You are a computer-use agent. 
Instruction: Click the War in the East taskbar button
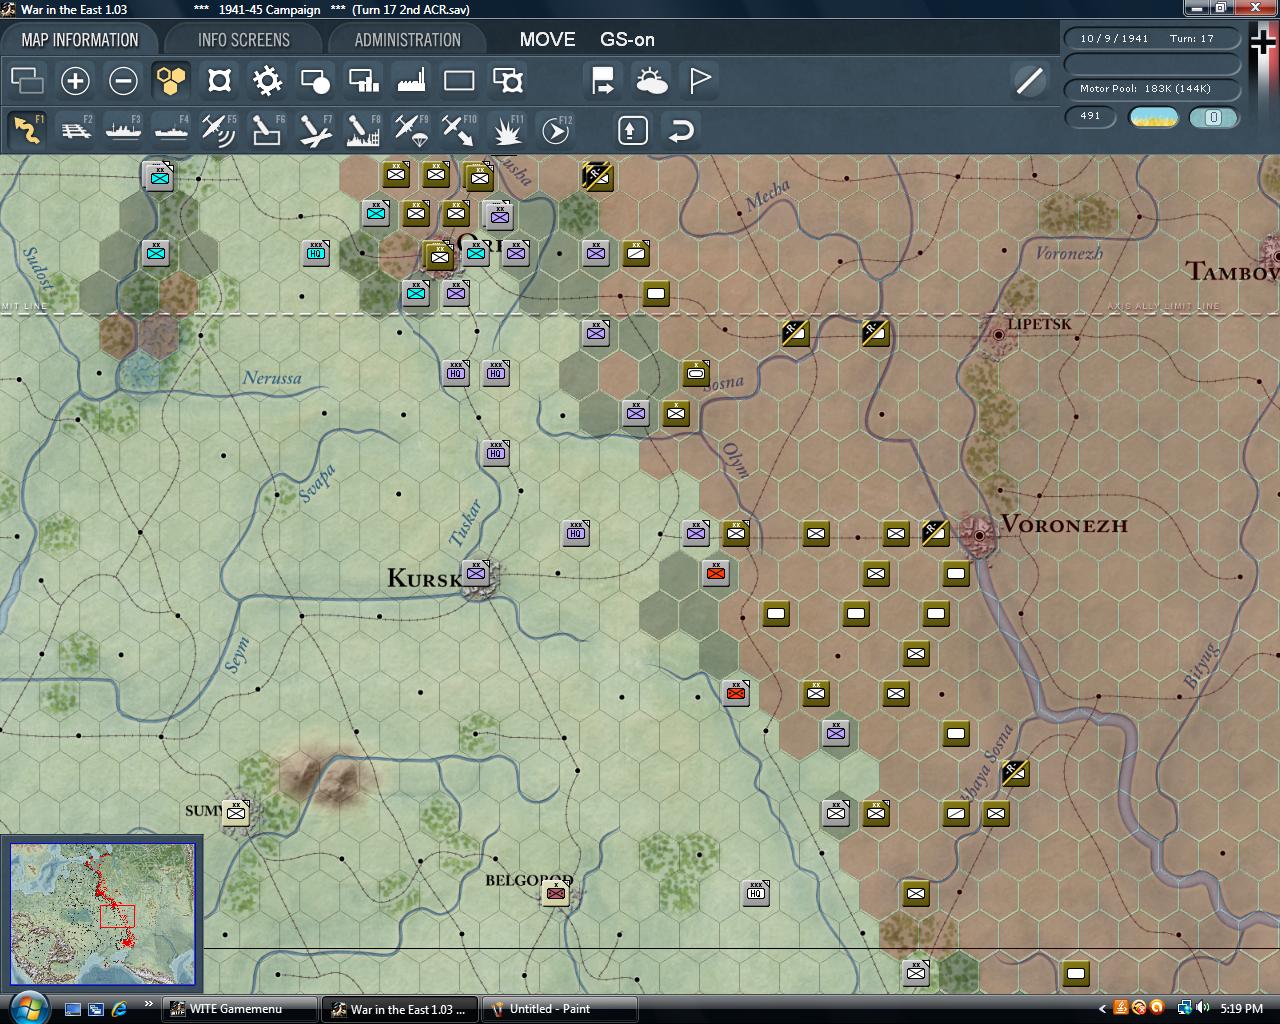(400, 1009)
